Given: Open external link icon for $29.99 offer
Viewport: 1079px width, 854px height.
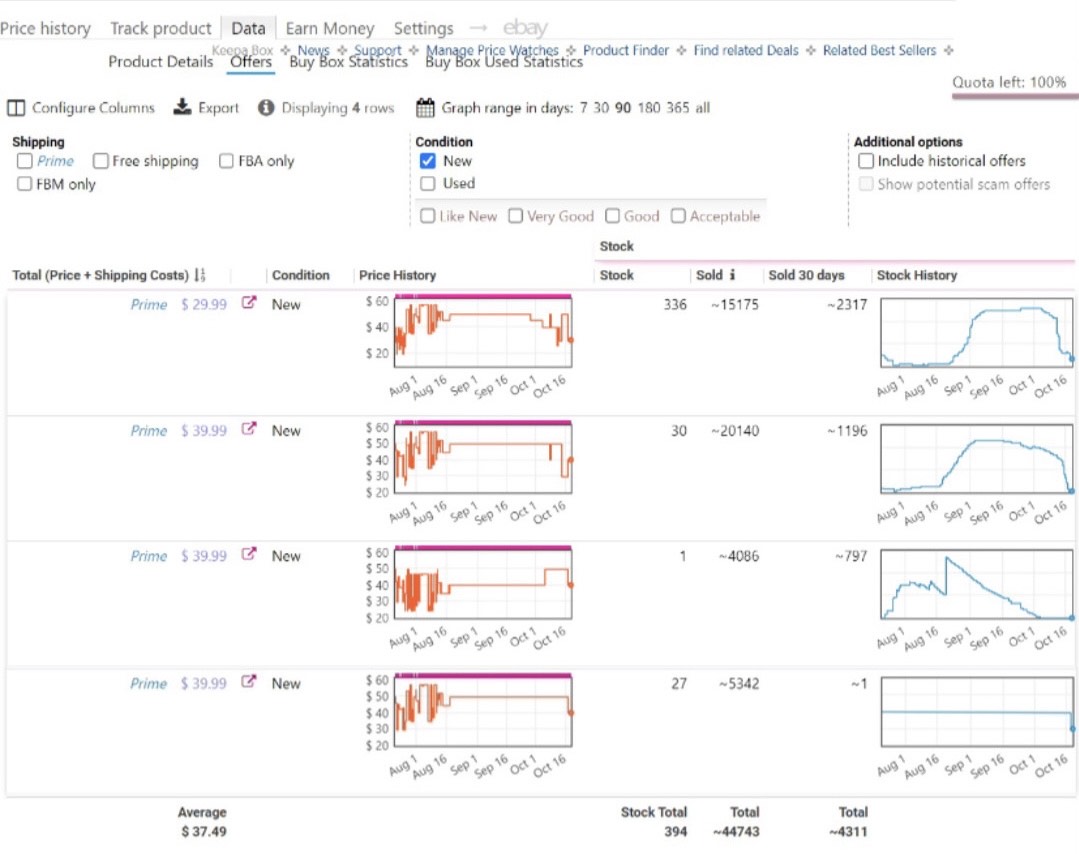Looking at the screenshot, I should (249, 303).
